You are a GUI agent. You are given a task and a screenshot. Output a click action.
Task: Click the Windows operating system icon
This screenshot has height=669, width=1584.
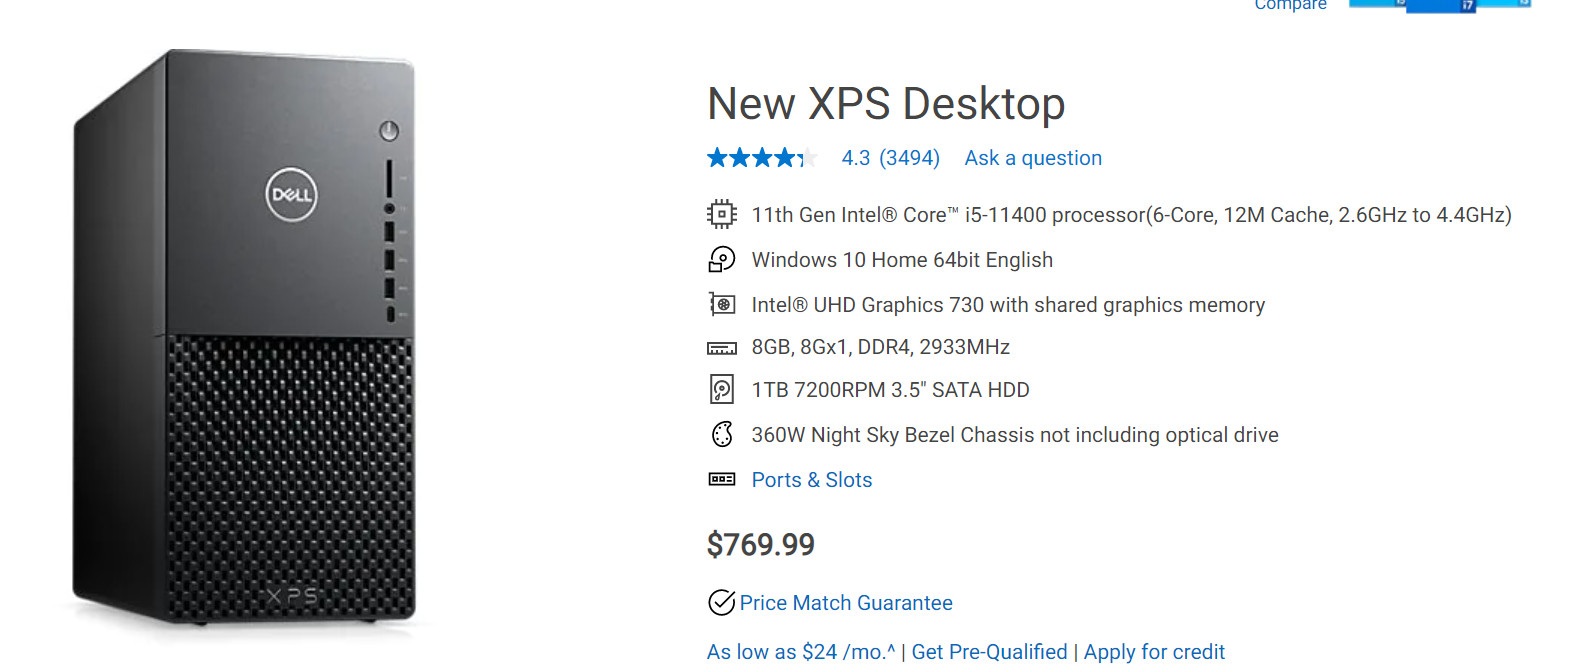722,260
